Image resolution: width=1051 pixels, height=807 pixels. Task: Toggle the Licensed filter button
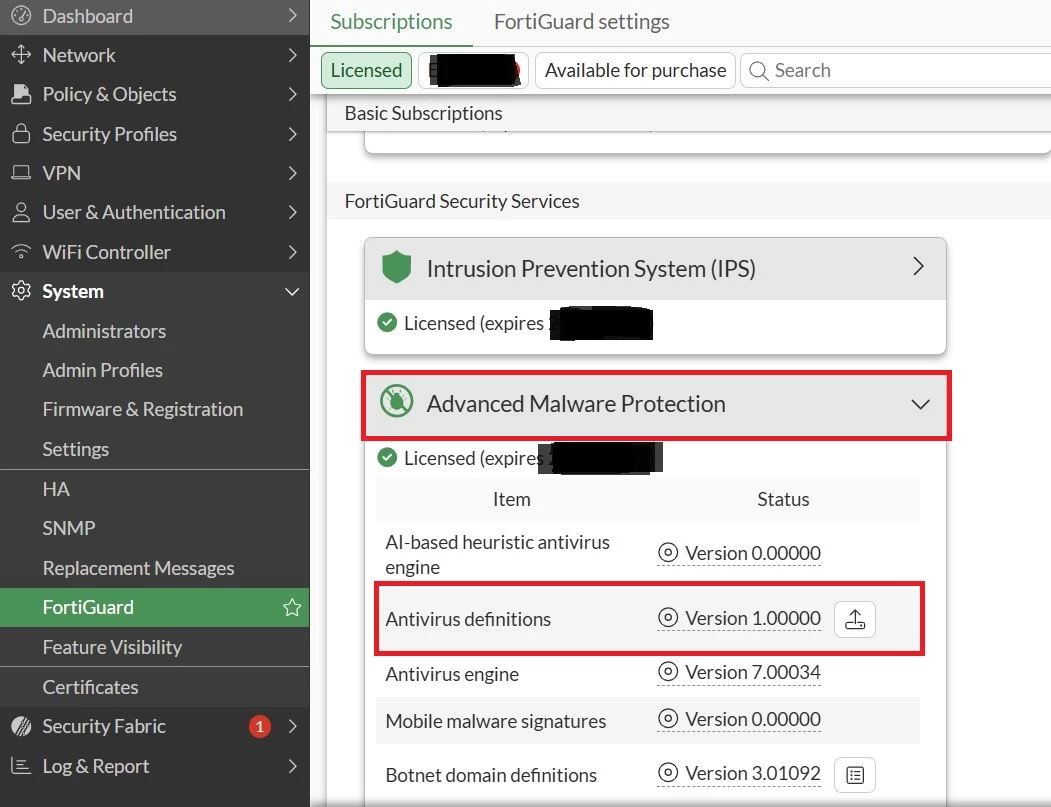click(366, 70)
